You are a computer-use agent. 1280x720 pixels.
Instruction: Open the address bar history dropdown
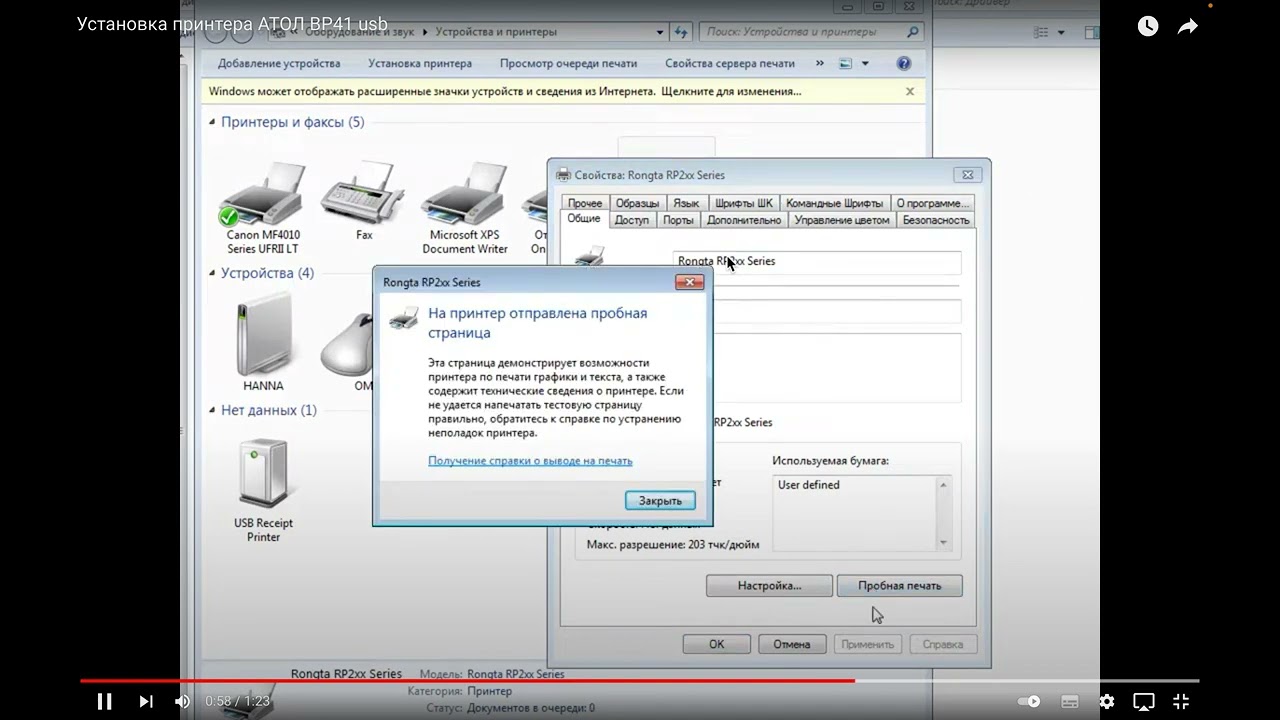[660, 32]
